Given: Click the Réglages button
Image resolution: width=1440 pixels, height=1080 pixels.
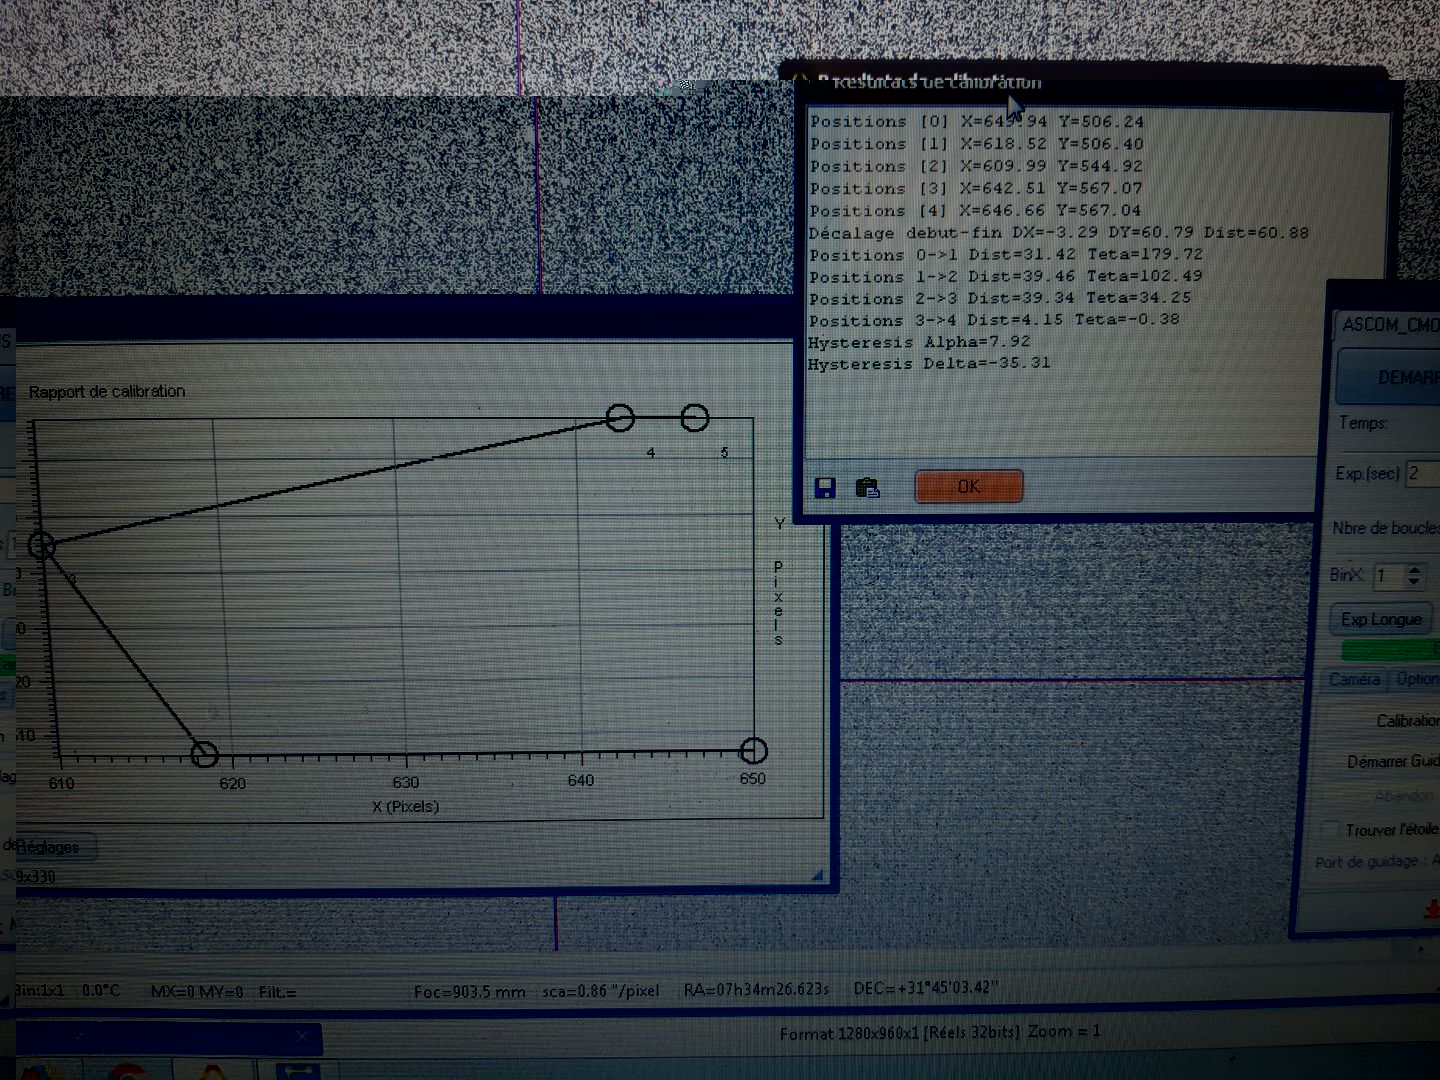Looking at the screenshot, I should click(50, 848).
